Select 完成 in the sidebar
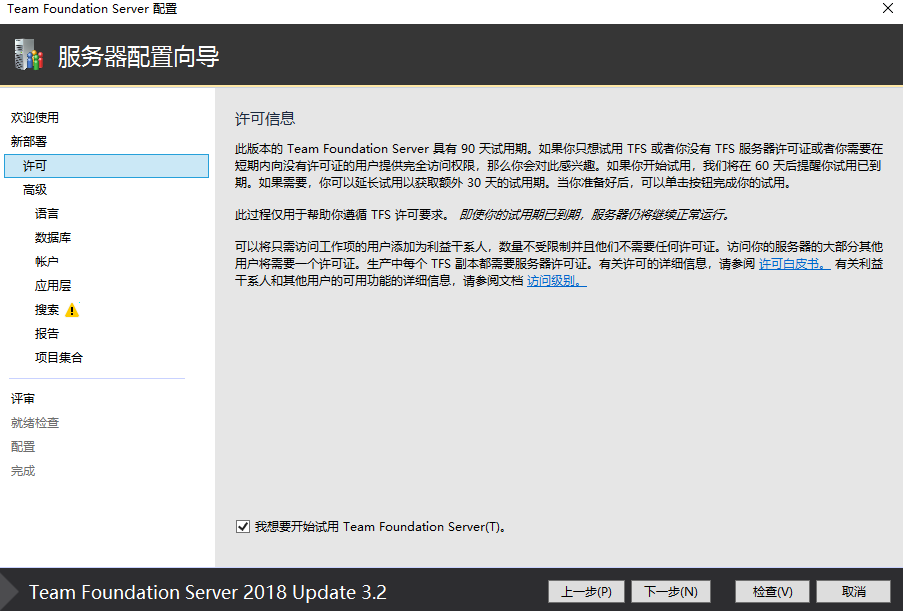The height and width of the screenshot is (611, 903). click(x=22, y=471)
